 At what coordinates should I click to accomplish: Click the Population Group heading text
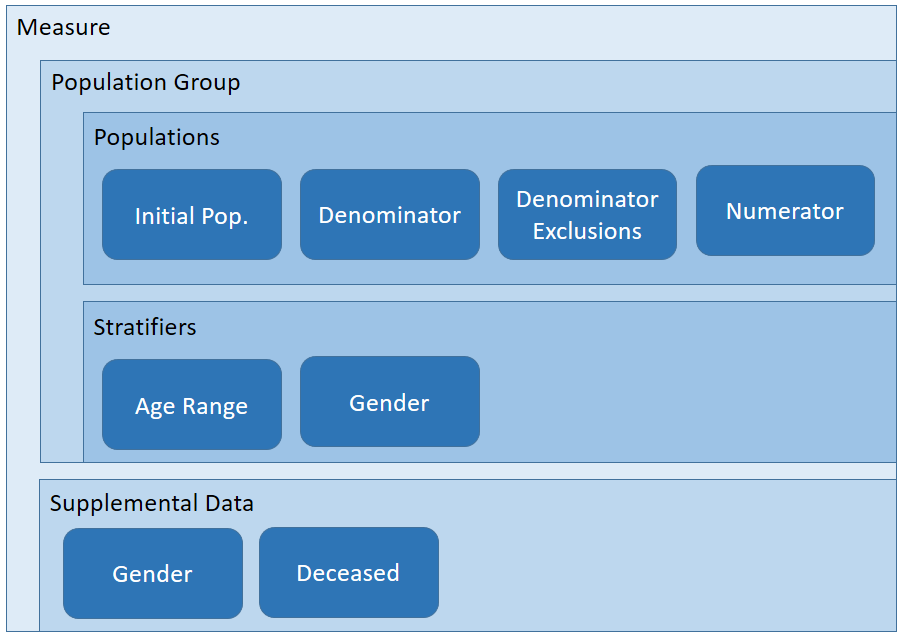(x=145, y=82)
